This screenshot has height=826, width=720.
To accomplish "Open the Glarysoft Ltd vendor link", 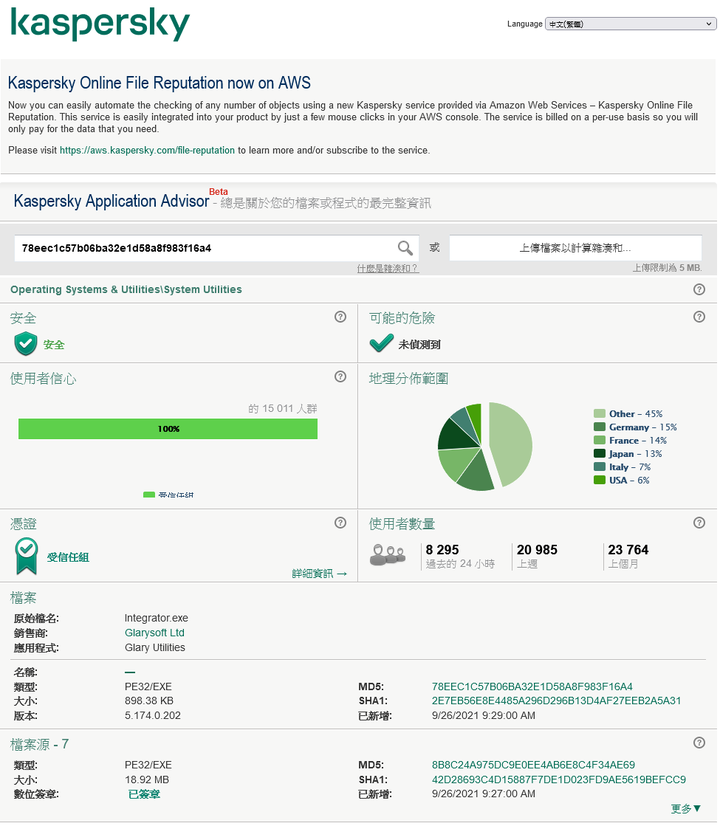I will pos(154,633).
